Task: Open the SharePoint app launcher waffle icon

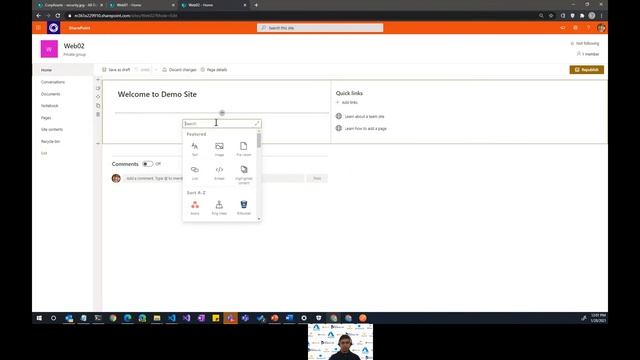Action: (x=38, y=28)
